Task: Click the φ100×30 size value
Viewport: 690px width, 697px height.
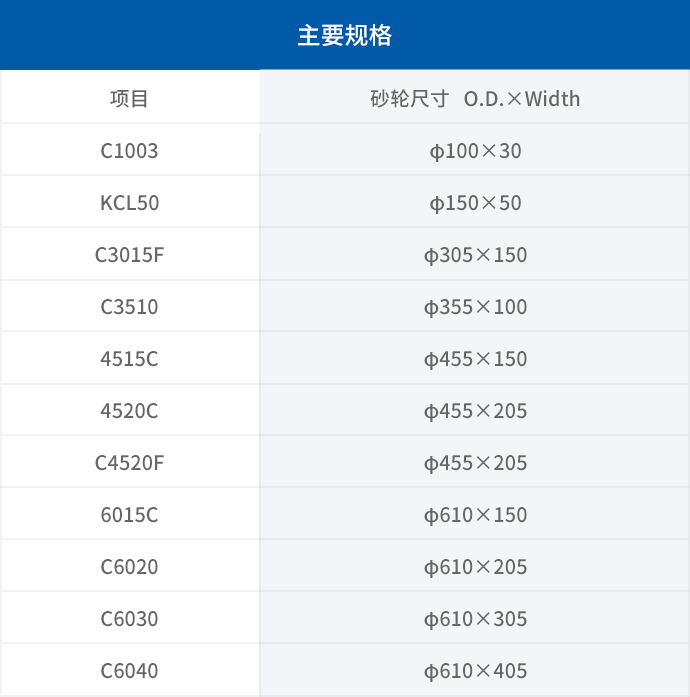Action: [475, 152]
